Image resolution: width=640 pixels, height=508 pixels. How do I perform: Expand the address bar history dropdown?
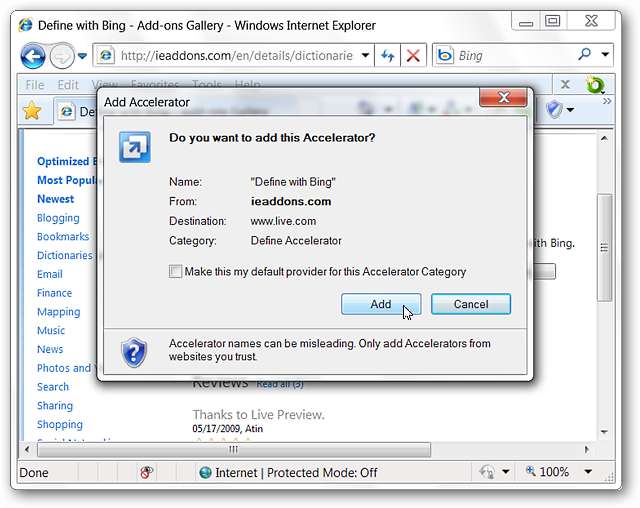click(365, 55)
